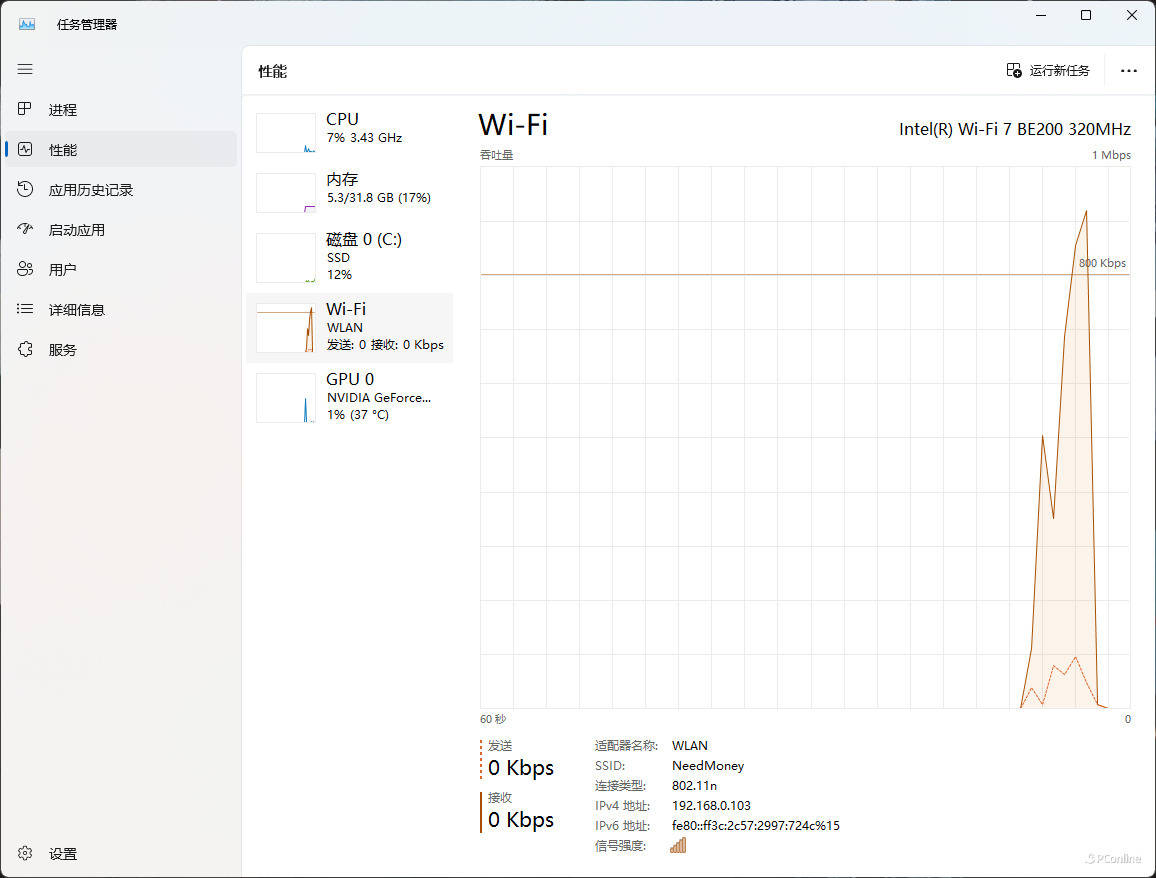
Task: Open the 服务 services puzzle icon
Action: coord(26,349)
